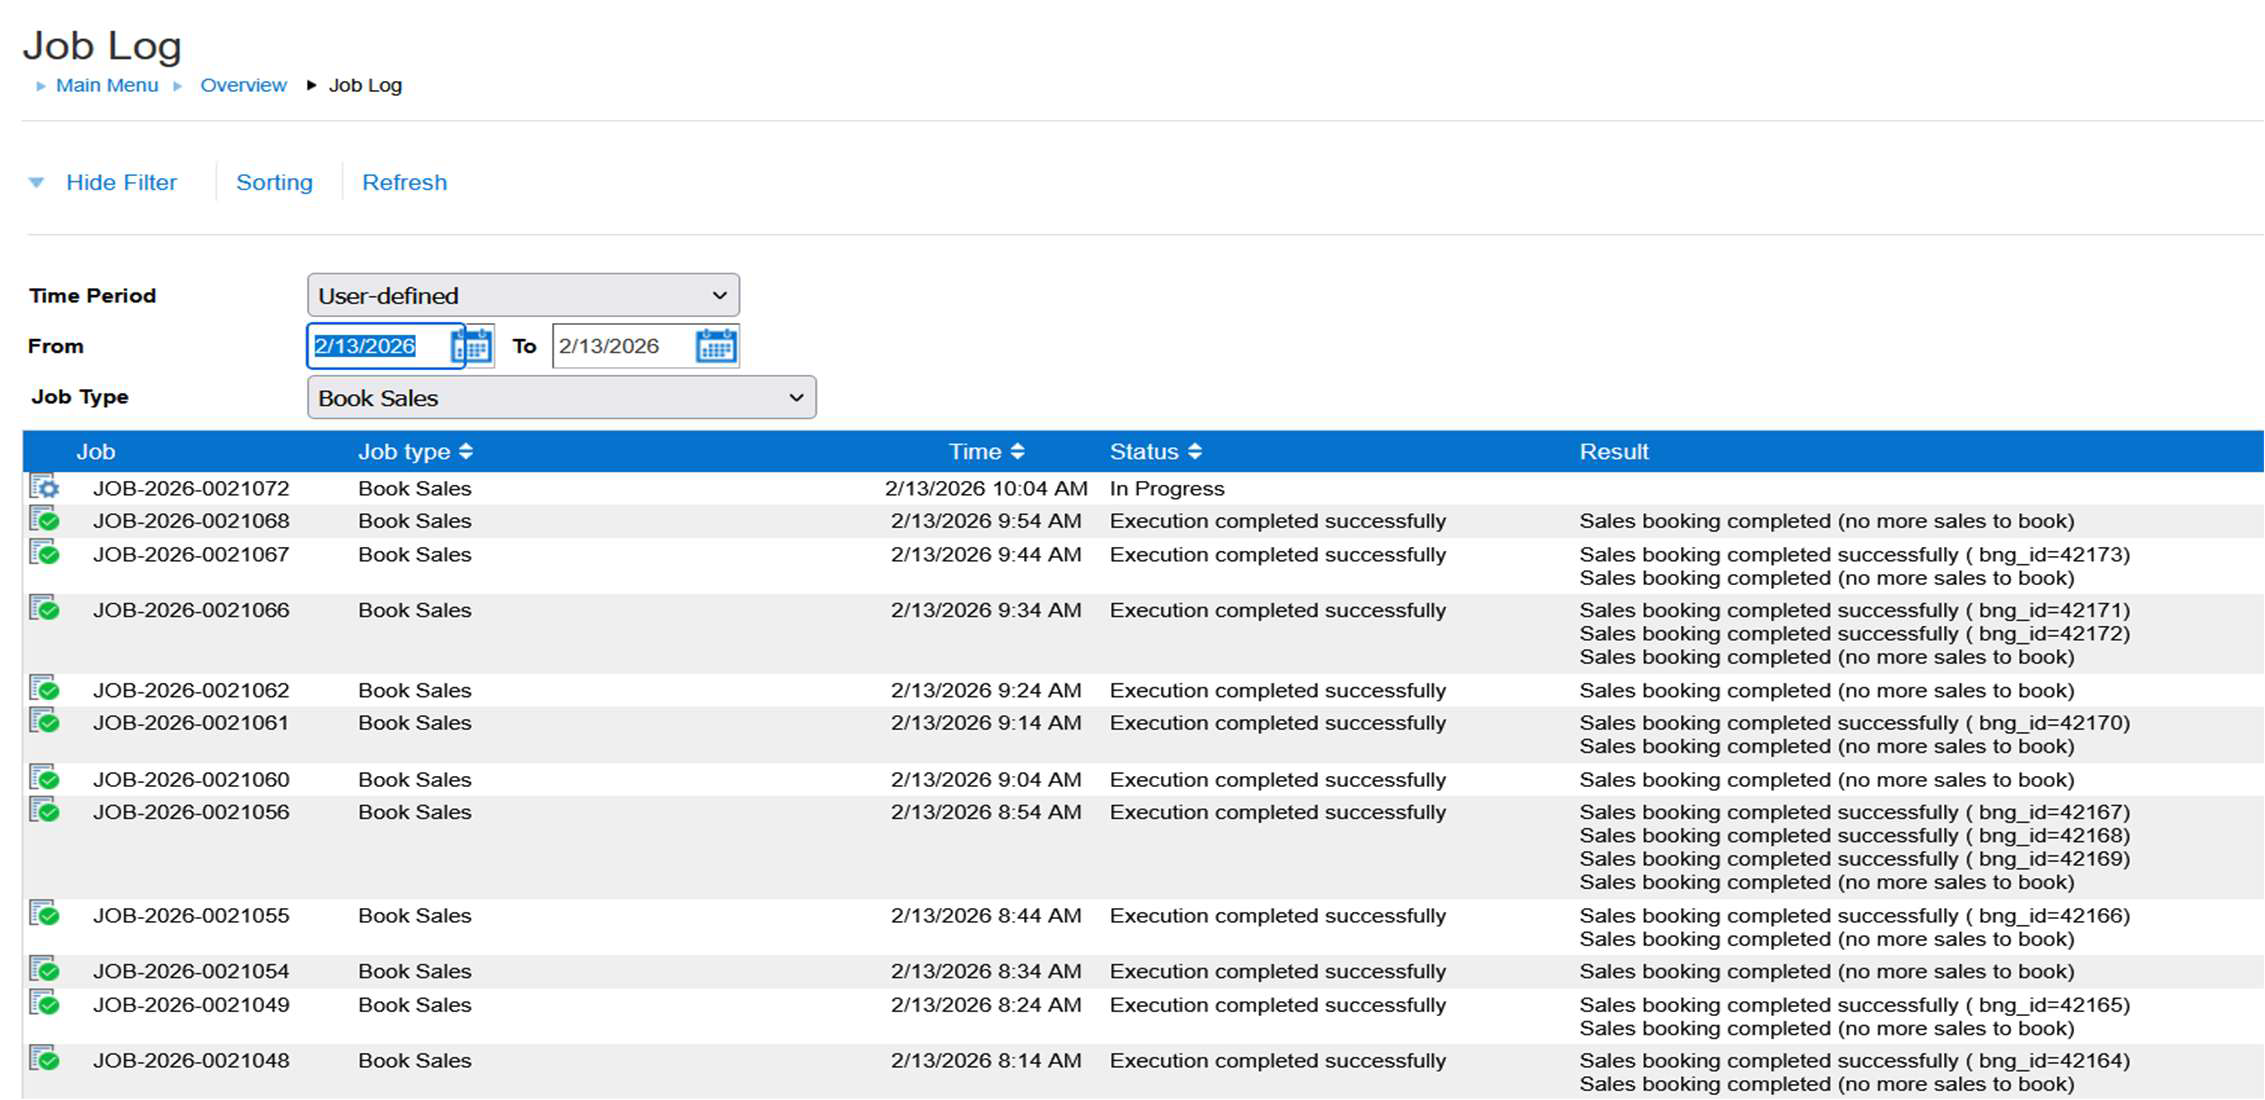The height and width of the screenshot is (1100, 2265).
Task: Click in-progress gear icon for JOB-2026-0021072
Action: [x=44, y=488]
